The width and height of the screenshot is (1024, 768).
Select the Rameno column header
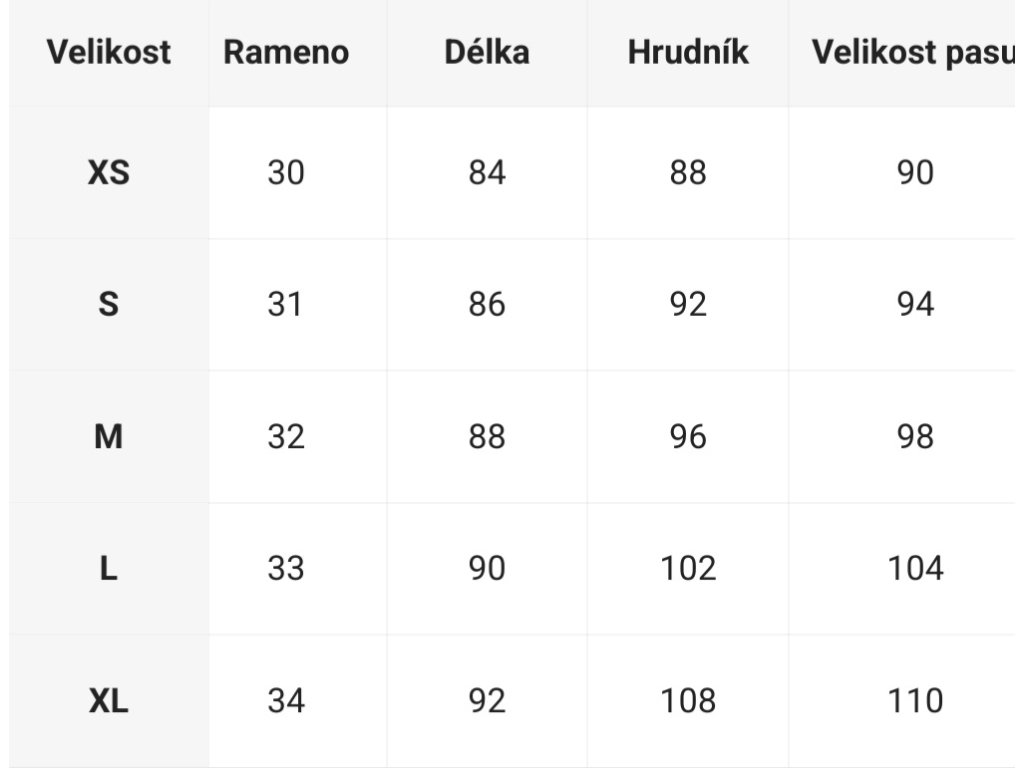click(286, 52)
